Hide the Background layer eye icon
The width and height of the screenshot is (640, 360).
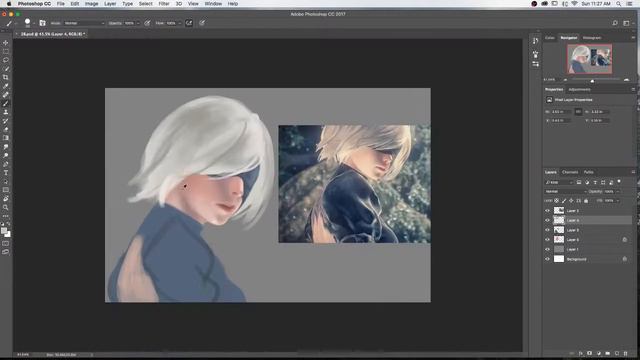[547, 259]
